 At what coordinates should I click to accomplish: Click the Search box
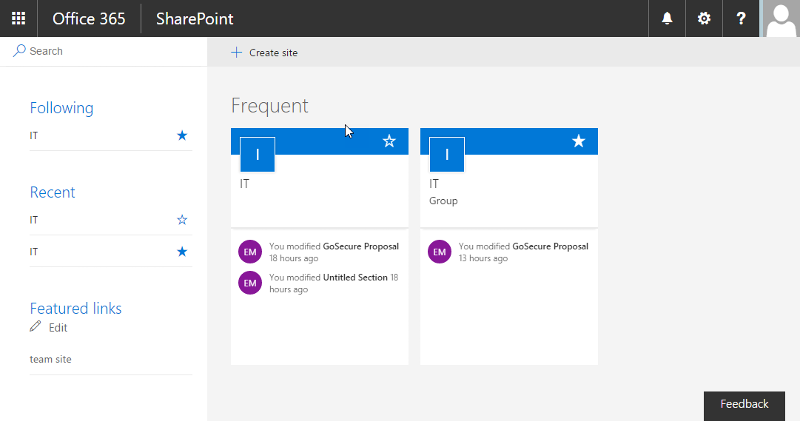[x=100, y=51]
